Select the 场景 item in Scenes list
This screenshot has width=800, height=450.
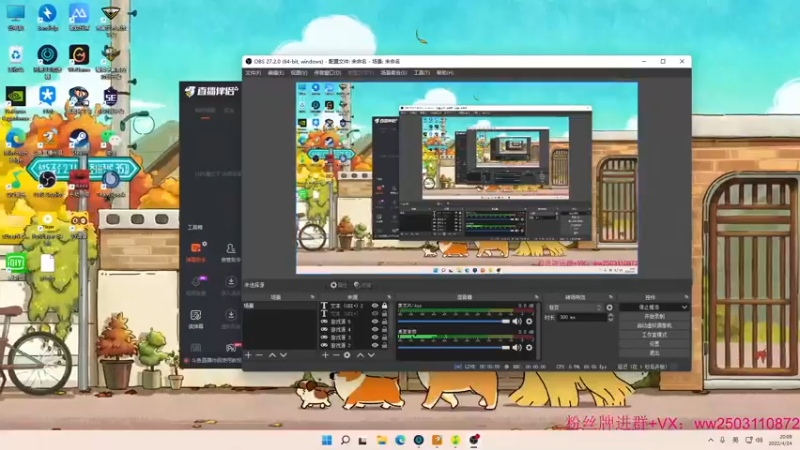[x=279, y=306]
